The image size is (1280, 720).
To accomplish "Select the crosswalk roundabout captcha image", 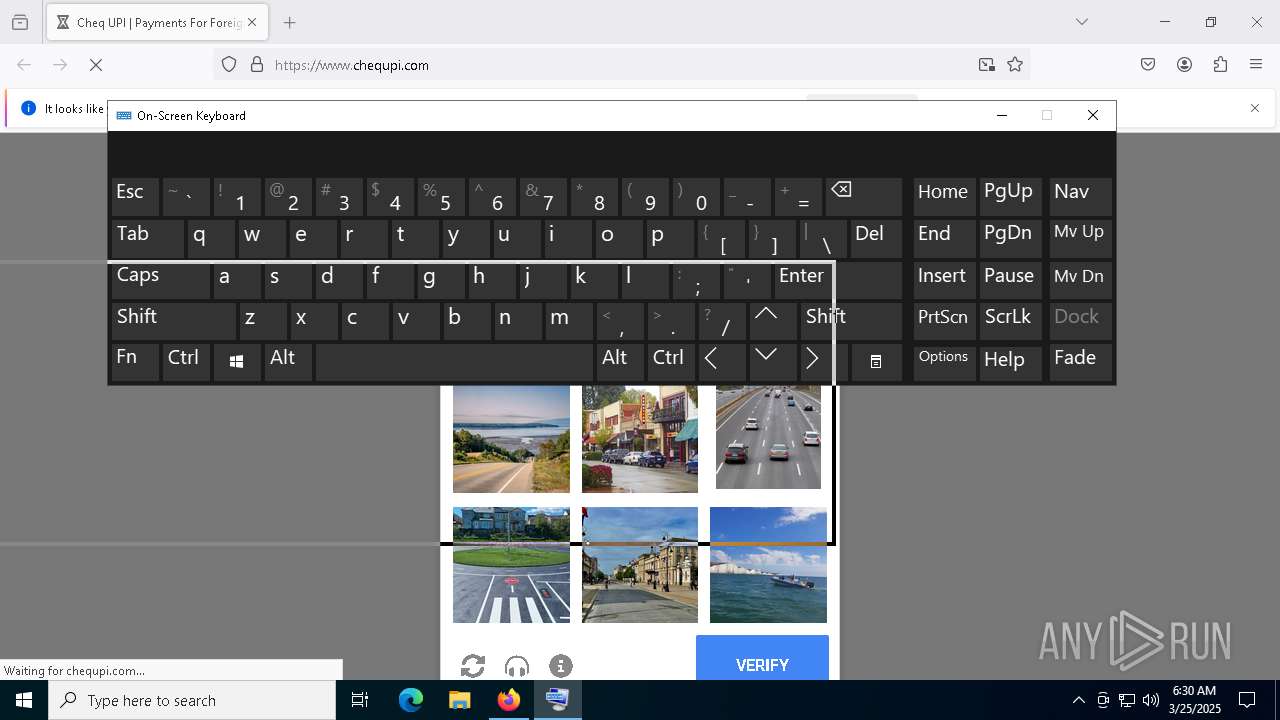I will 511,565.
